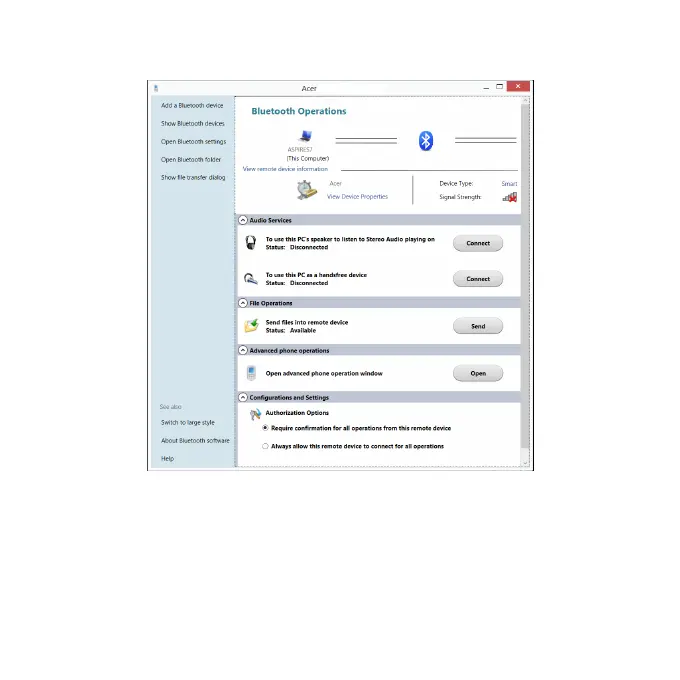Screen dimensions: 680x680
Task: Click View remote device information link
Action: [x=285, y=169]
